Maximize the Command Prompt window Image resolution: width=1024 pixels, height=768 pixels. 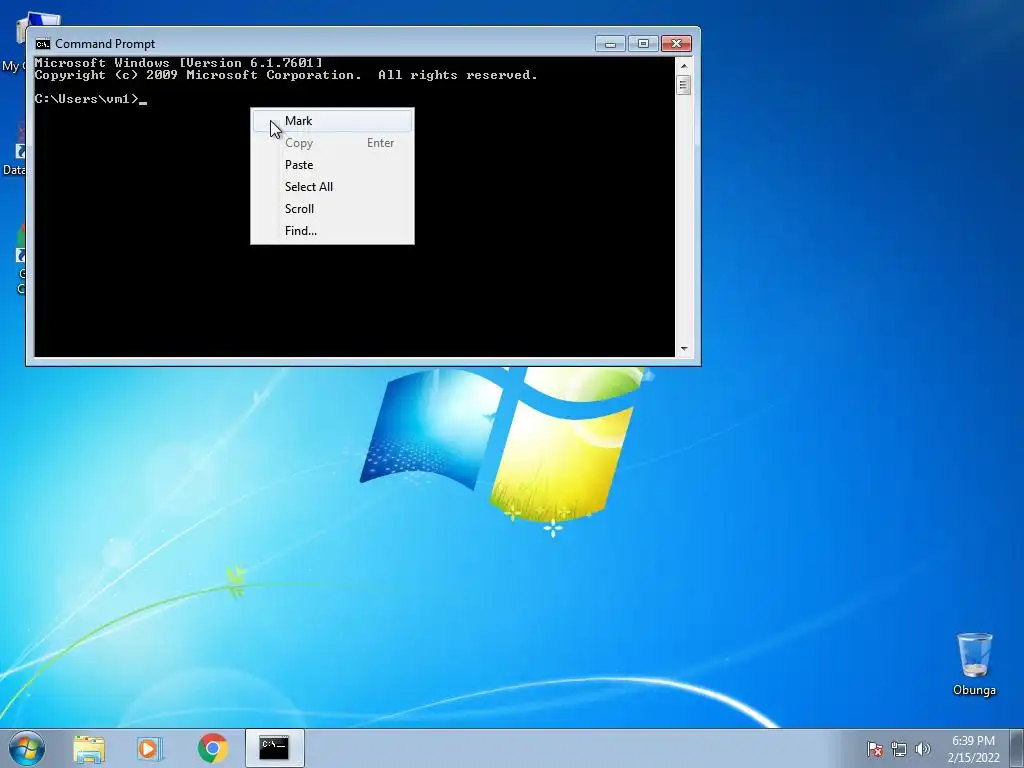643,44
